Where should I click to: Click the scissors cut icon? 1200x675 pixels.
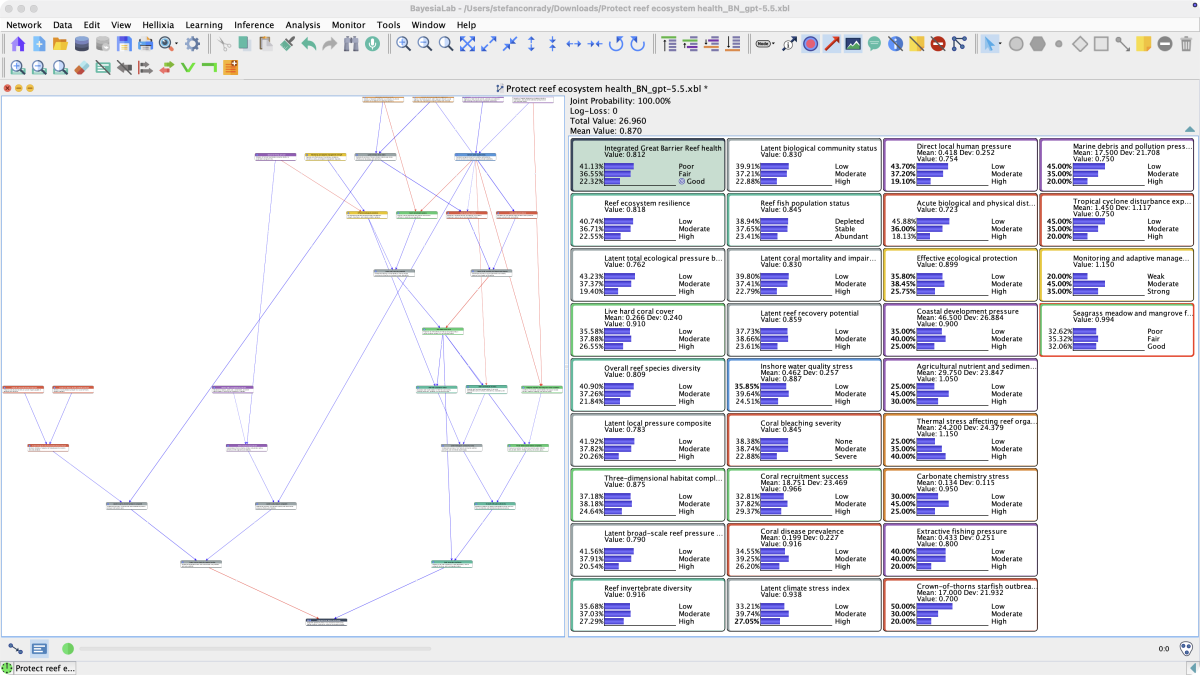point(224,44)
